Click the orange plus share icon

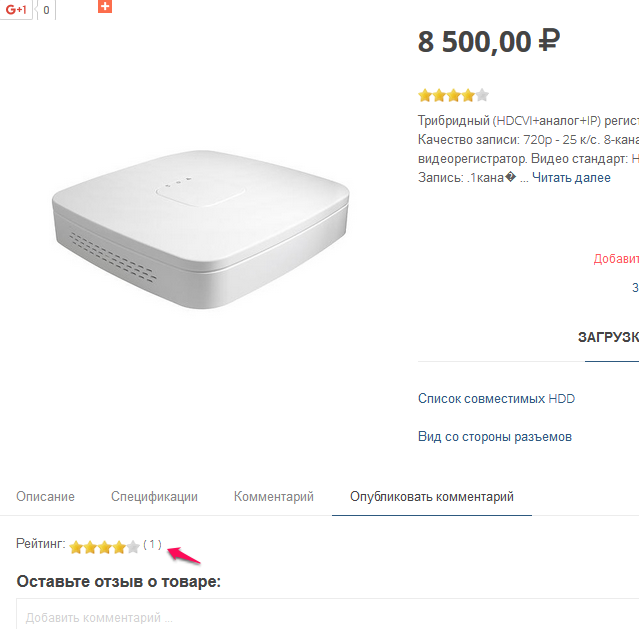pyautogui.click(x=105, y=6)
